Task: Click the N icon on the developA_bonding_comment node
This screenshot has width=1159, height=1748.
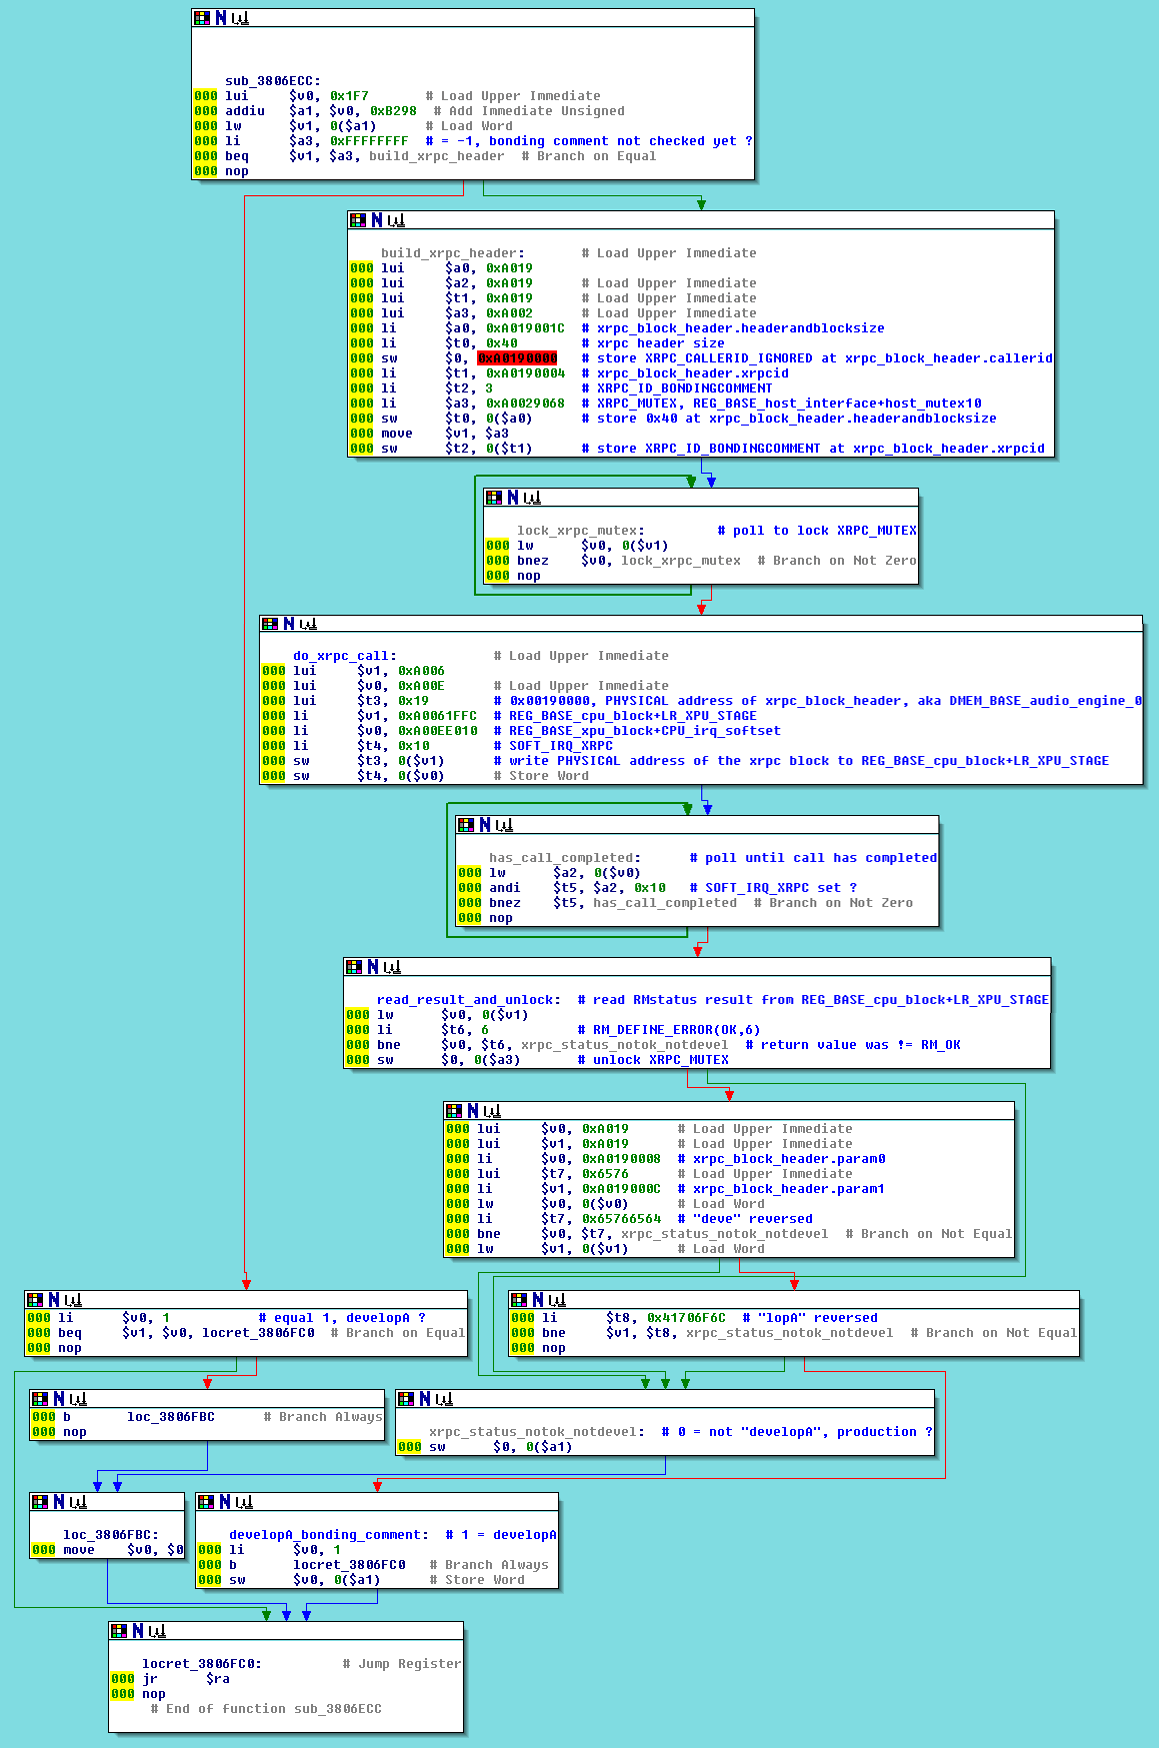Action: (x=225, y=1502)
